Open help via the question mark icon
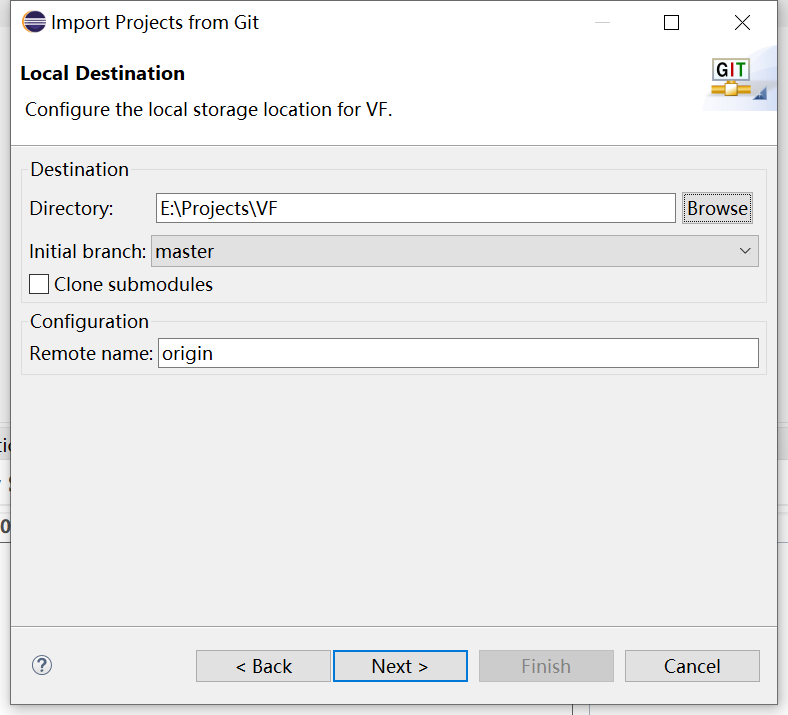Viewport: 788px width, 715px height. pos(42,665)
